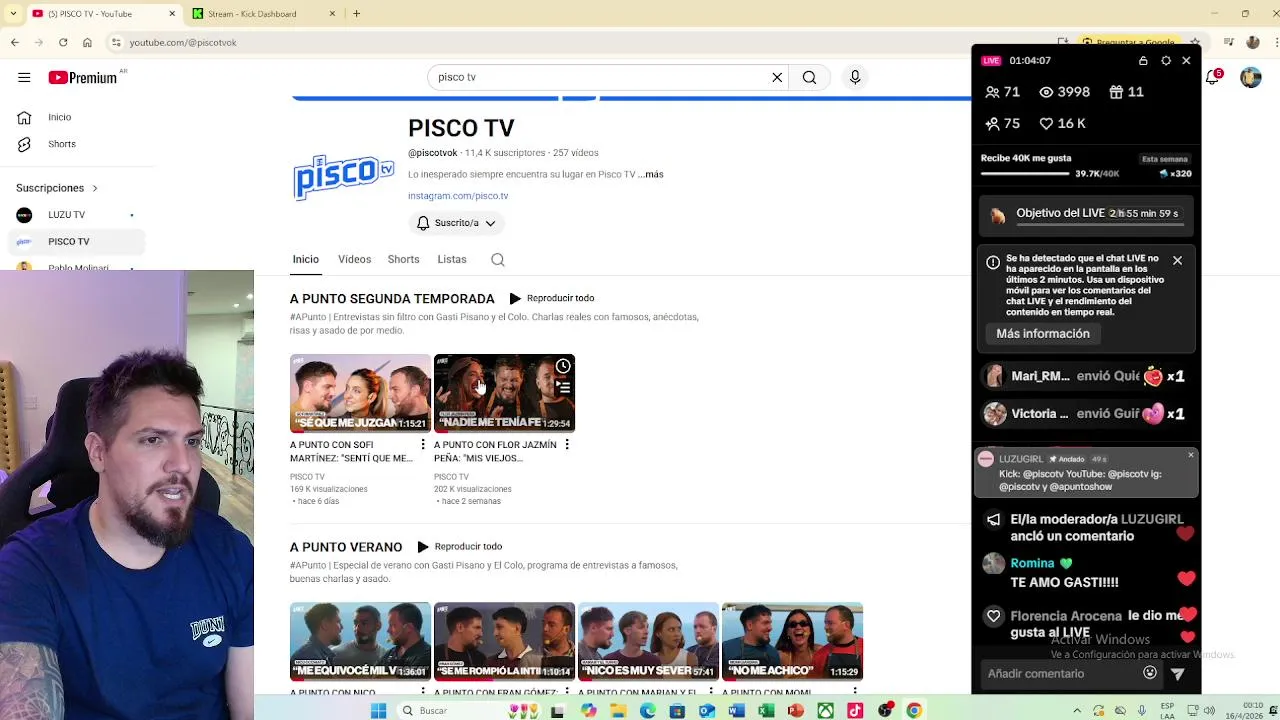Switch to the Videos channel tab

(354, 259)
